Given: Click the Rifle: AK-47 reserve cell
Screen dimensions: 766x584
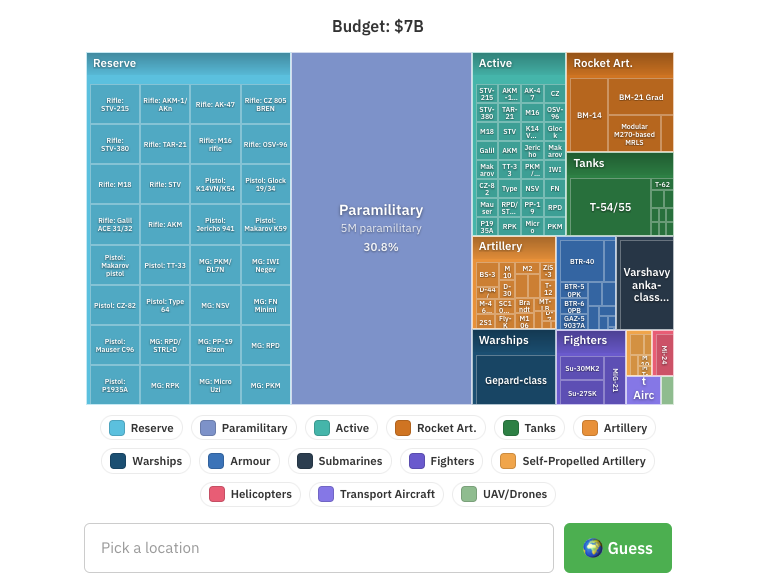Looking at the screenshot, I should pos(215,104).
